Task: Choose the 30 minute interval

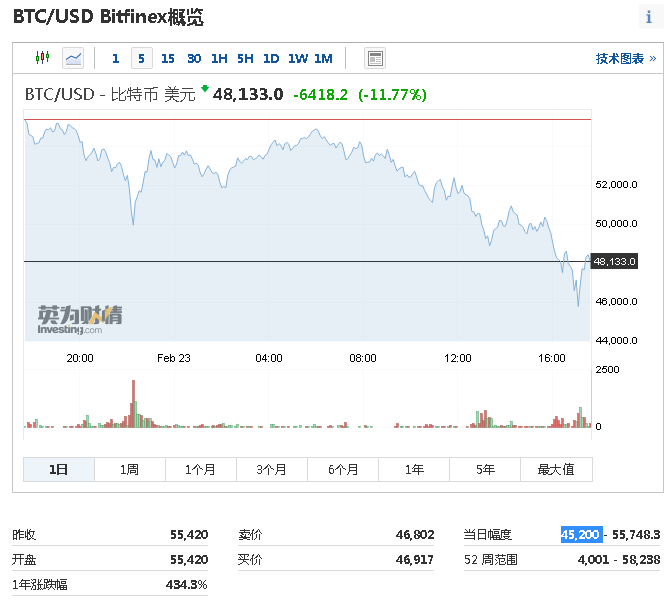Action: [x=194, y=59]
